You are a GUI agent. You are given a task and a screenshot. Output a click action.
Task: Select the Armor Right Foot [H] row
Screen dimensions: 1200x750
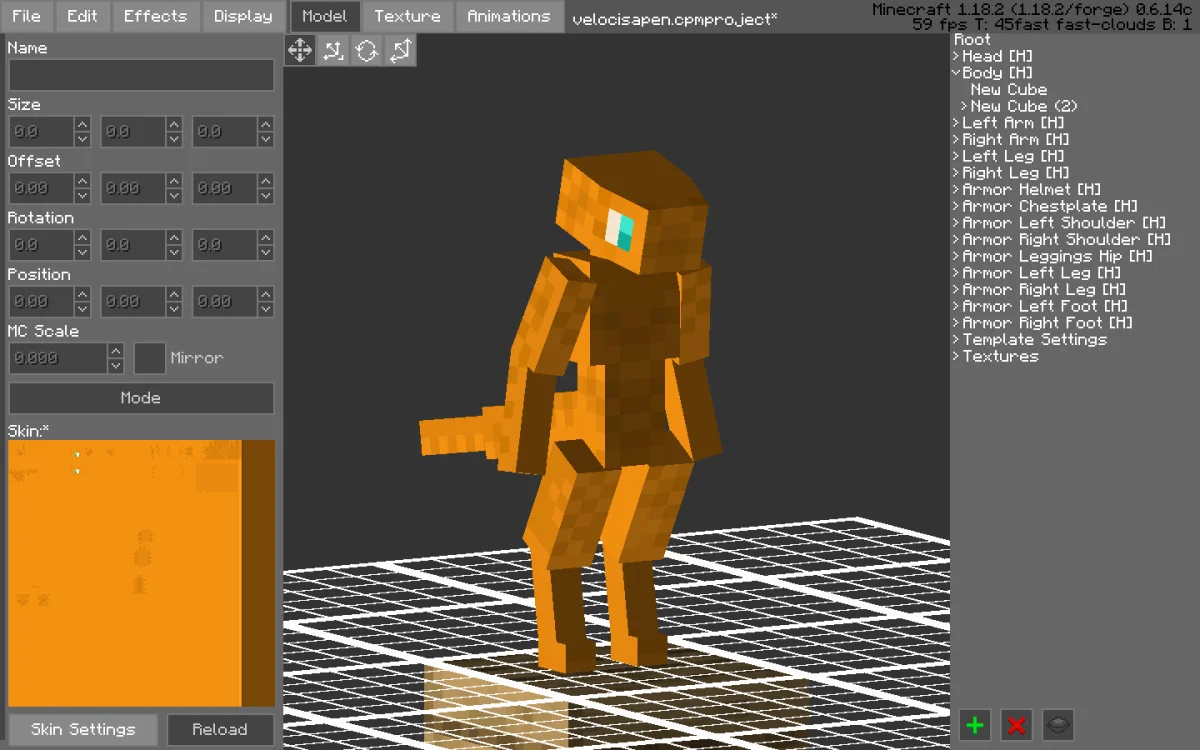tap(1049, 323)
